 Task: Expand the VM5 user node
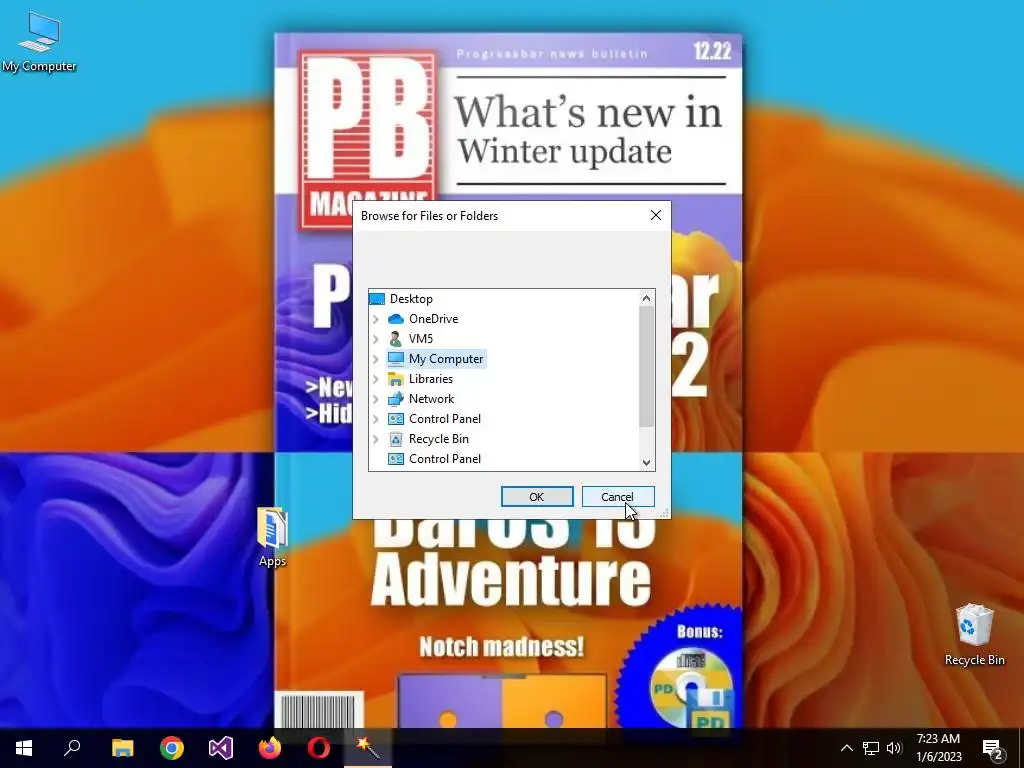[376, 339]
